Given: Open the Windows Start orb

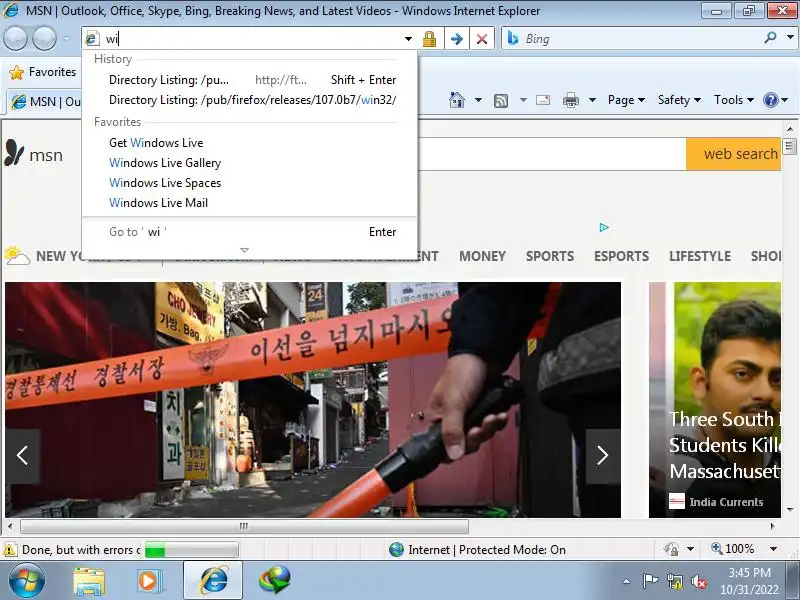Looking at the screenshot, I should coord(27,581).
